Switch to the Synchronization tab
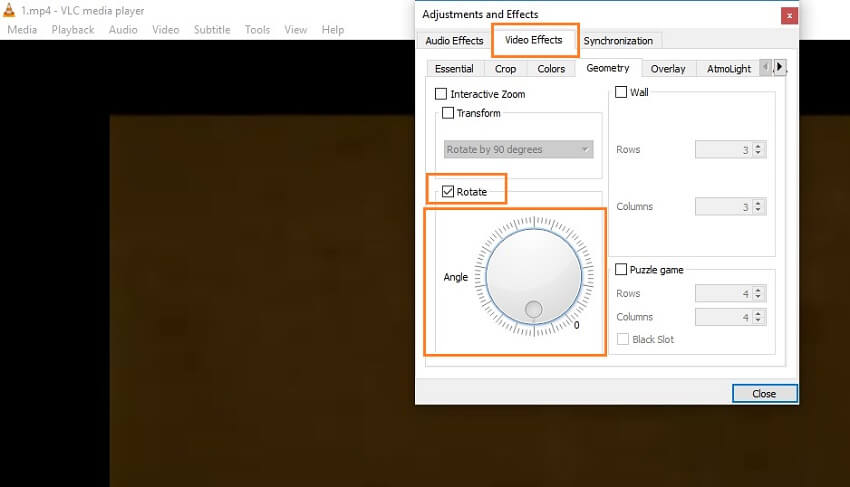Viewport: 850px width, 487px height. tap(618, 41)
